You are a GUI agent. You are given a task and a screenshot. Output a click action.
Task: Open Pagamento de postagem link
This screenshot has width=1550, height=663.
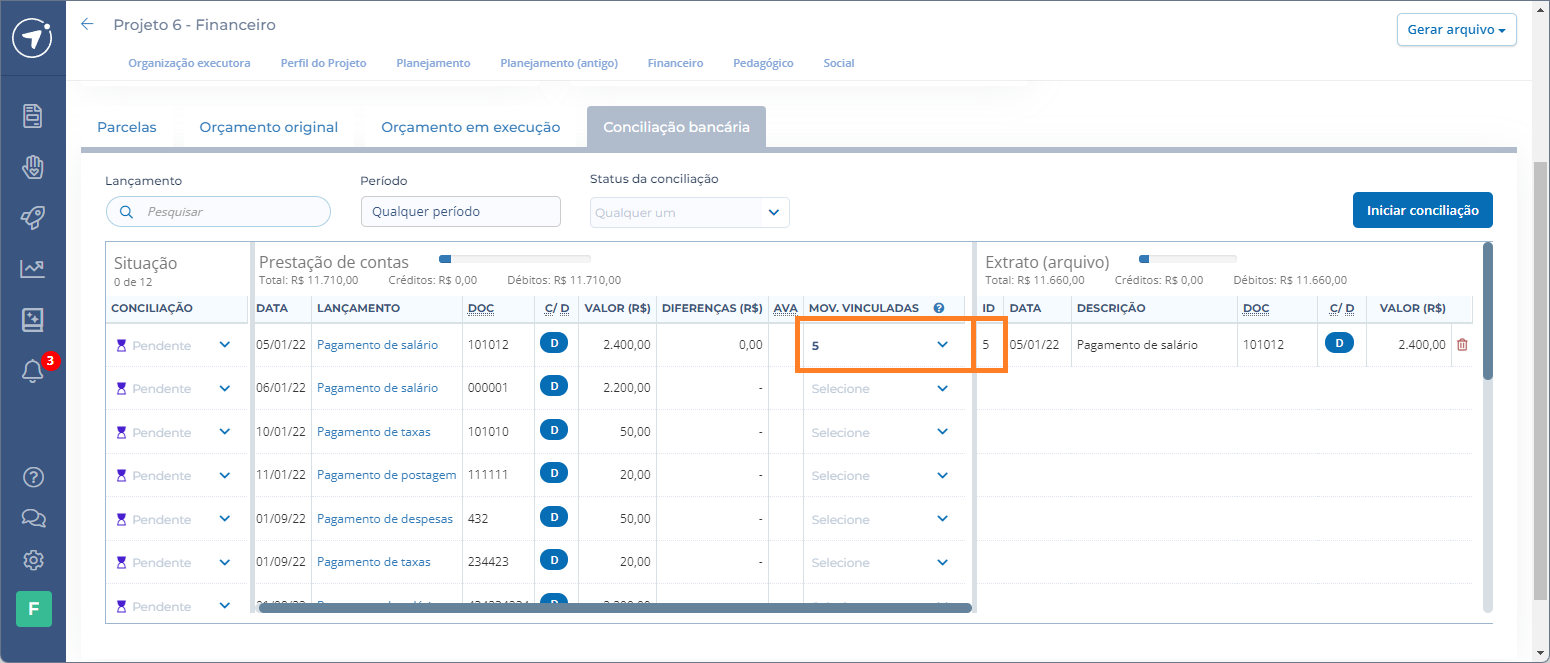386,475
